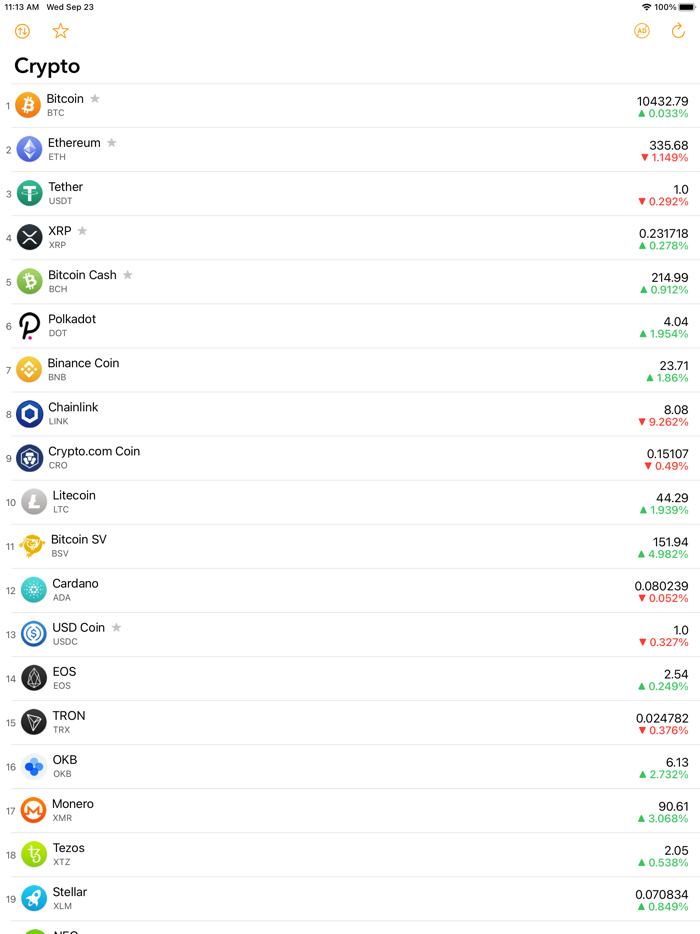Click the Tether coin logo

pyautogui.click(x=27, y=193)
